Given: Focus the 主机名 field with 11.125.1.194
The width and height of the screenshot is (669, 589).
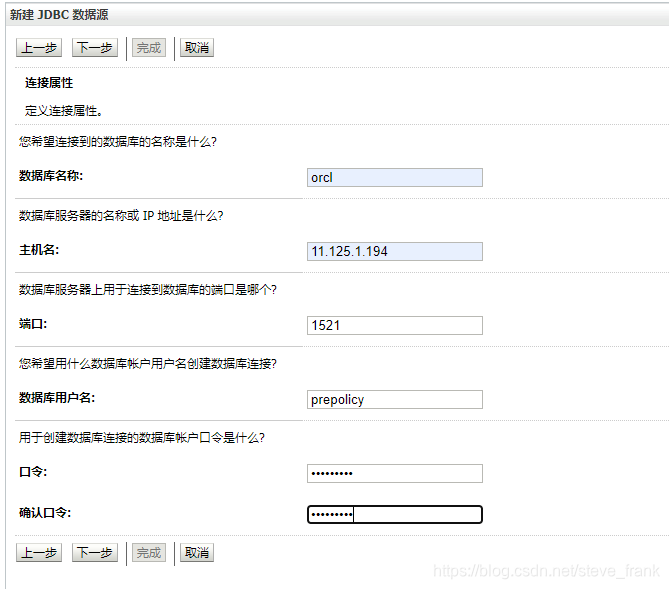Looking at the screenshot, I should (395, 251).
